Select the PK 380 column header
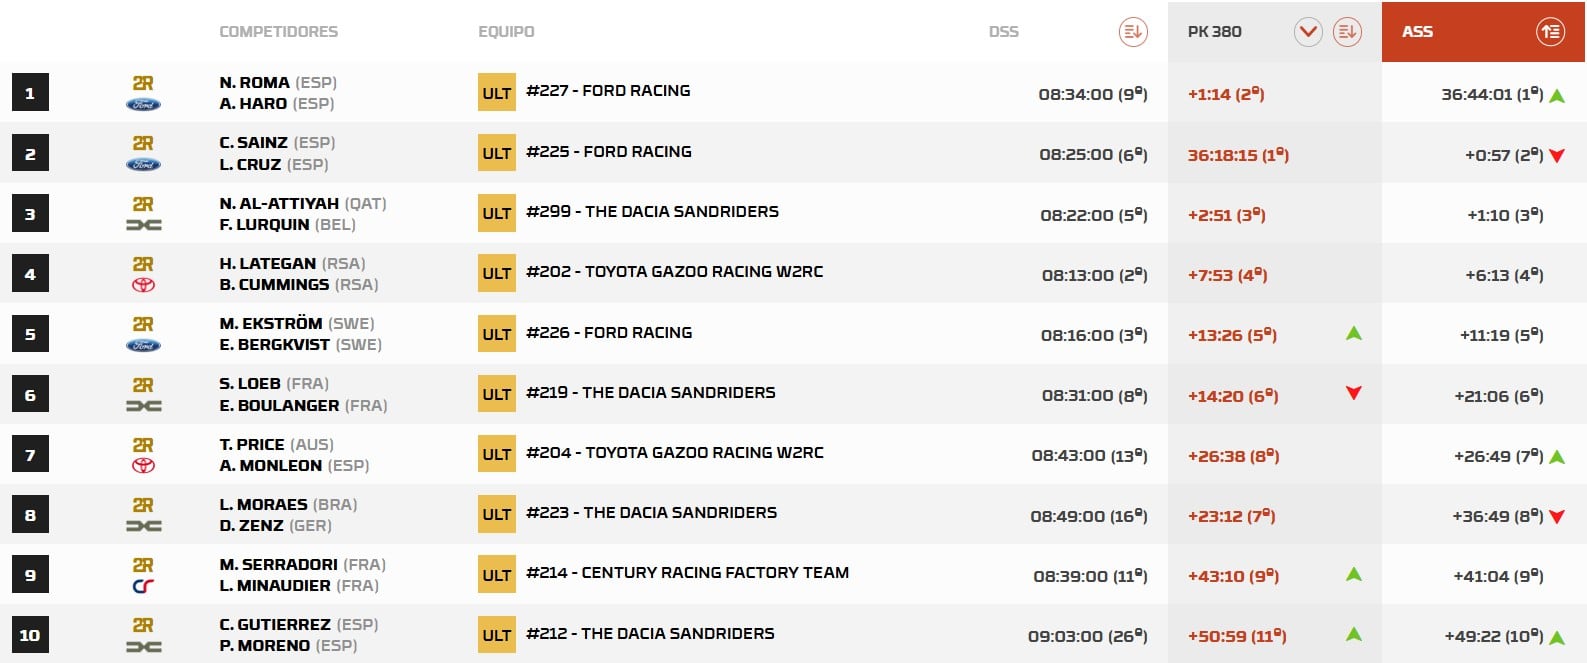This screenshot has height=663, width=1587. point(1214,32)
